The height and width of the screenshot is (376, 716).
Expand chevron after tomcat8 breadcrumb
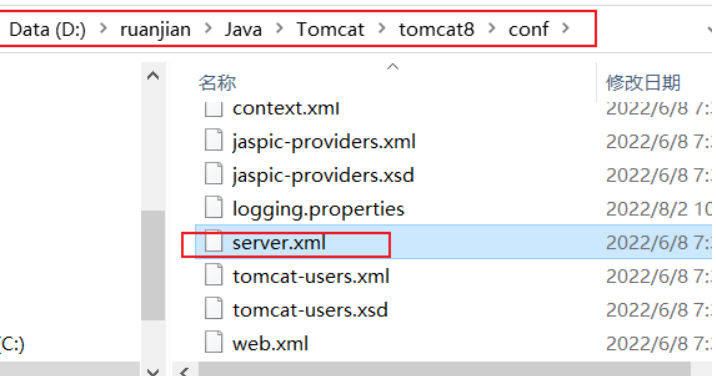[x=492, y=29]
